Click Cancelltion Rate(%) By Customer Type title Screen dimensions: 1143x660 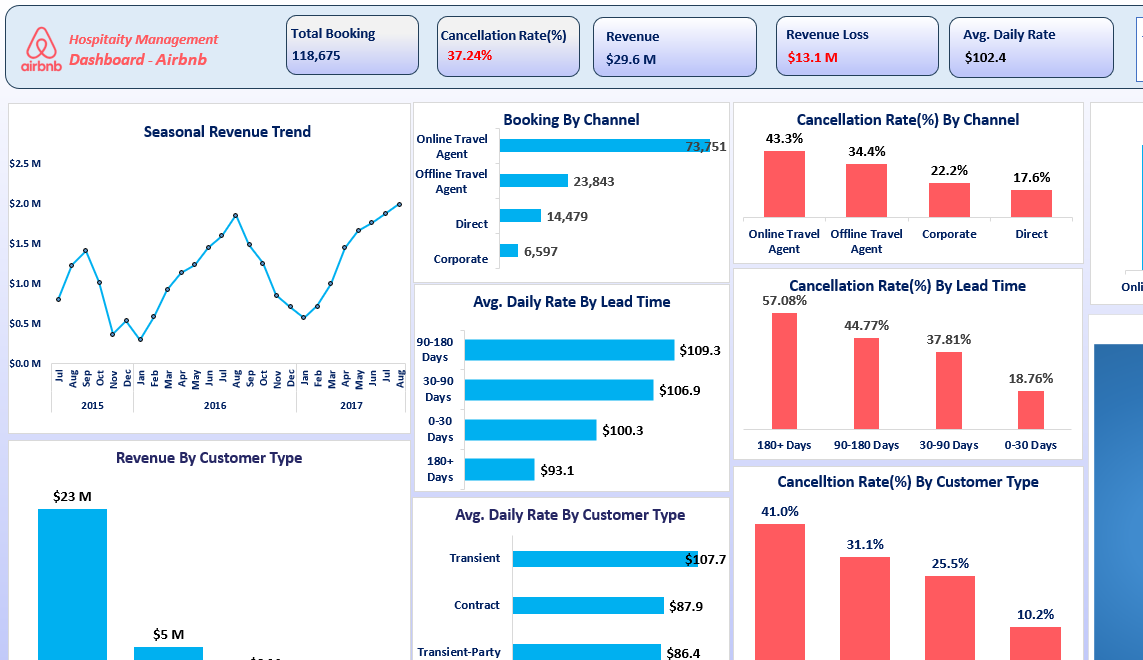908,482
